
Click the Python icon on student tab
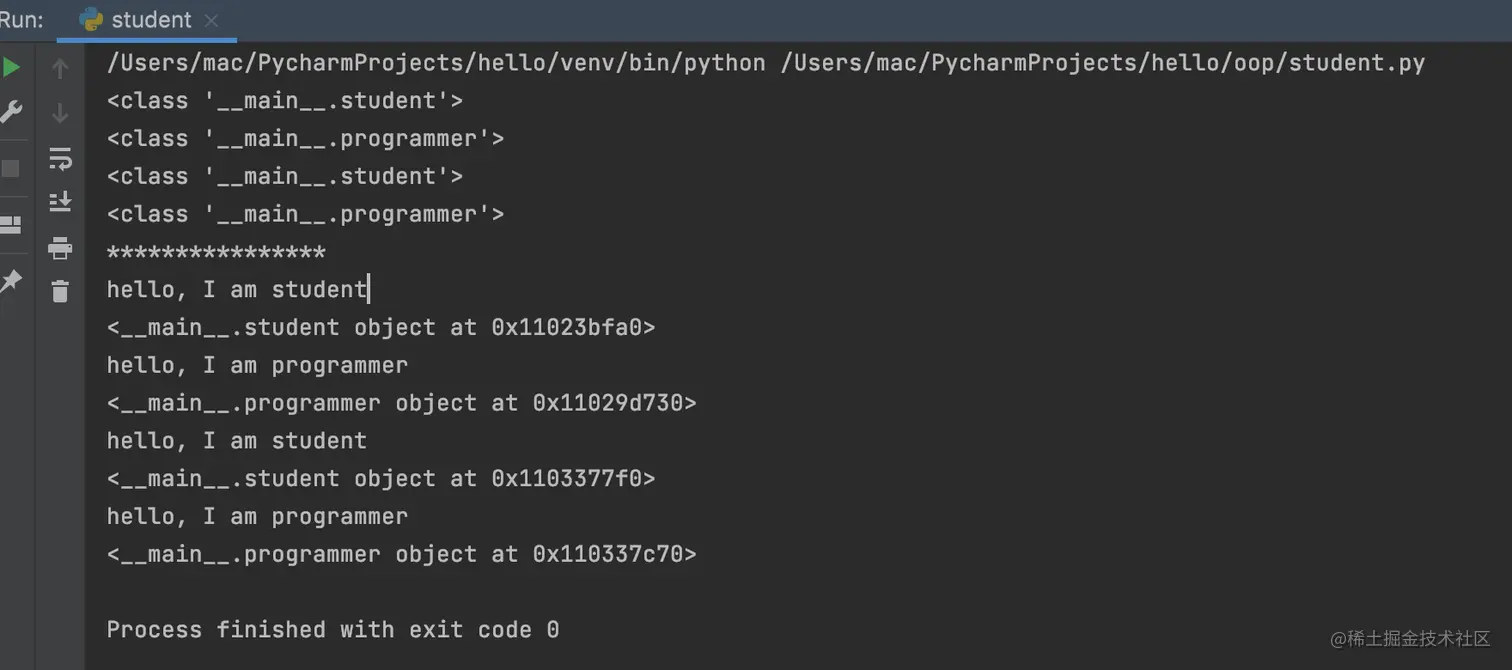[x=92, y=20]
